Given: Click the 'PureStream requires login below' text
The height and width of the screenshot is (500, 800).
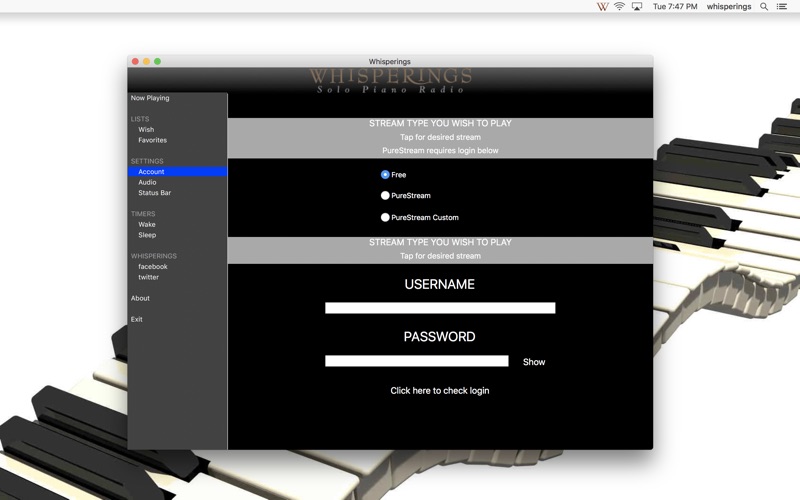Looking at the screenshot, I should (440, 151).
